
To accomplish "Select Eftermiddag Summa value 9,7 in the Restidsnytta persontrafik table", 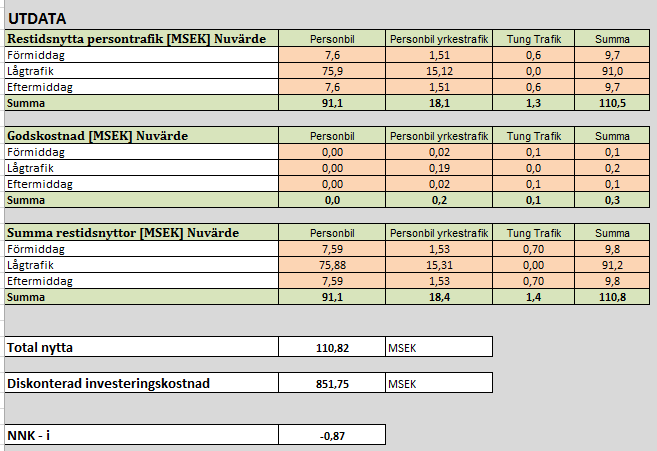I will coord(612,87).
